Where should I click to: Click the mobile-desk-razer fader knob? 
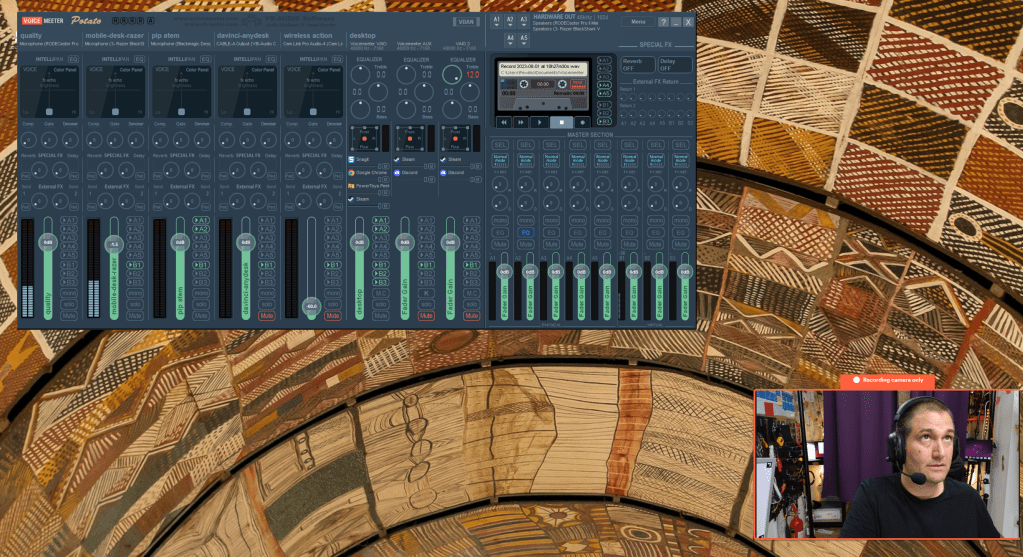point(114,245)
